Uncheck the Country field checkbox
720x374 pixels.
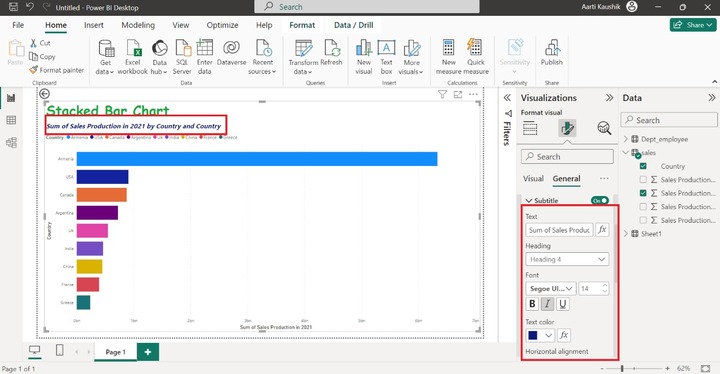[x=643, y=166]
